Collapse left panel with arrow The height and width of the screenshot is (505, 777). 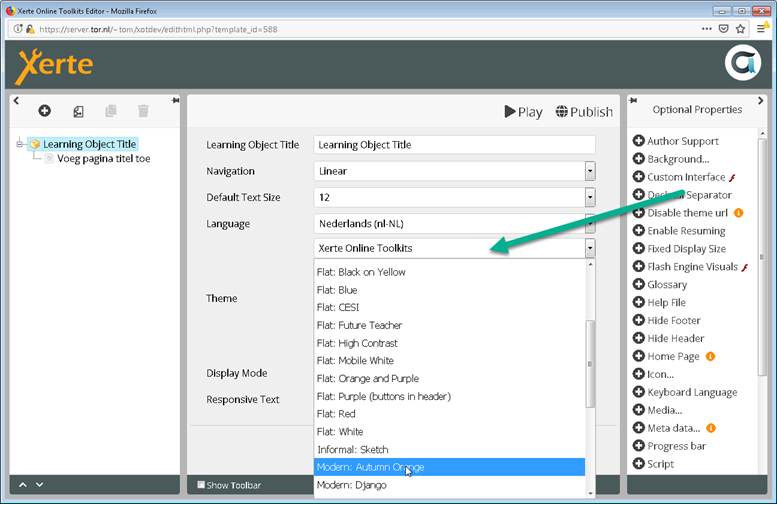(x=16, y=101)
